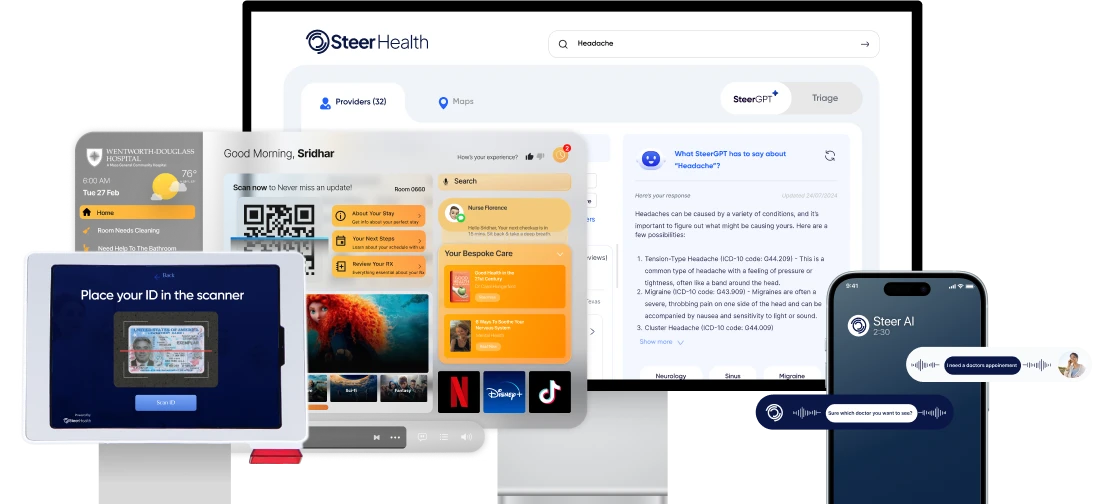Image resolution: width=1110 pixels, height=504 pixels.
Task: Mute using the player volume icon
Action: (466, 437)
